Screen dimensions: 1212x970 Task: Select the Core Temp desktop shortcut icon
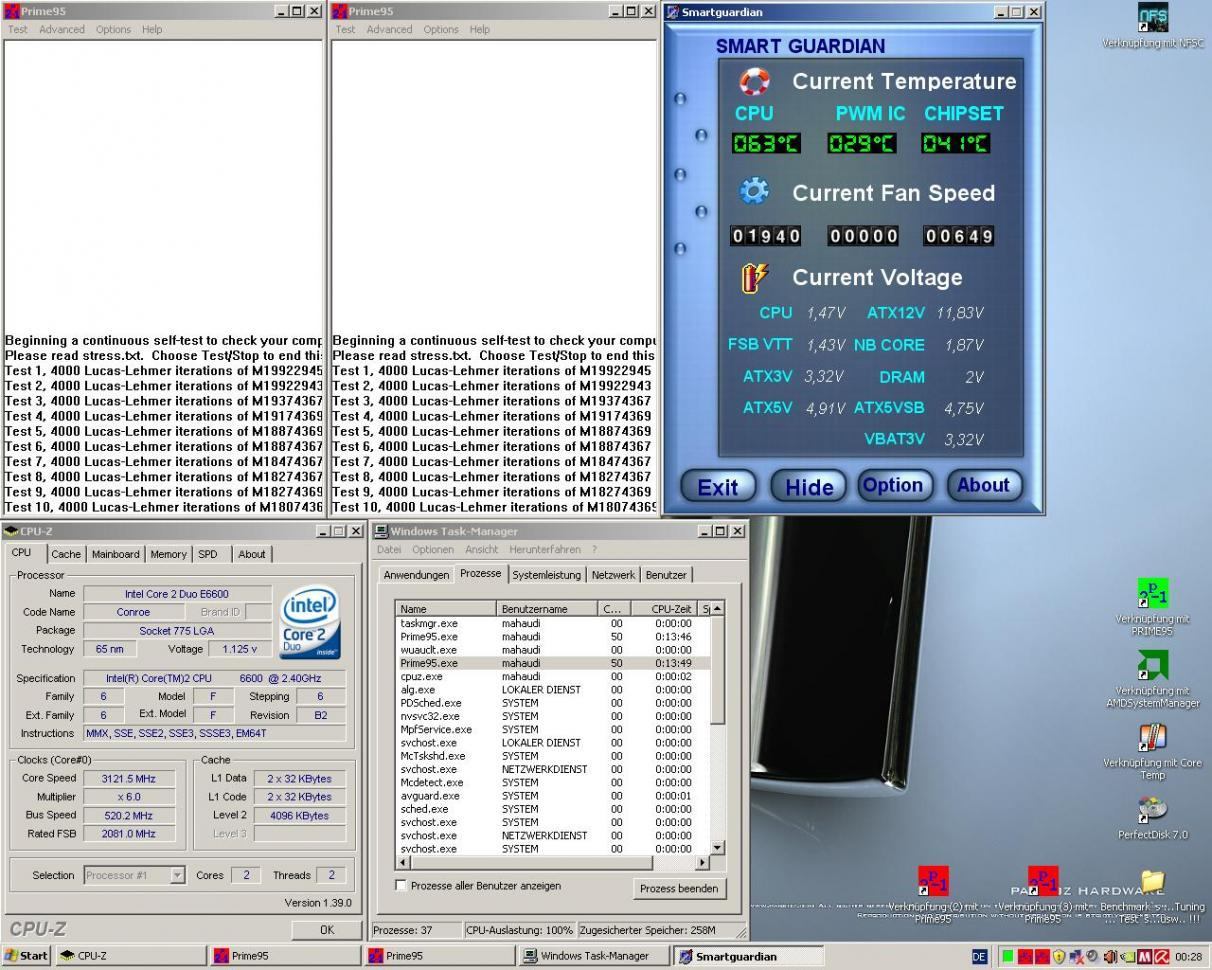tap(1153, 738)
